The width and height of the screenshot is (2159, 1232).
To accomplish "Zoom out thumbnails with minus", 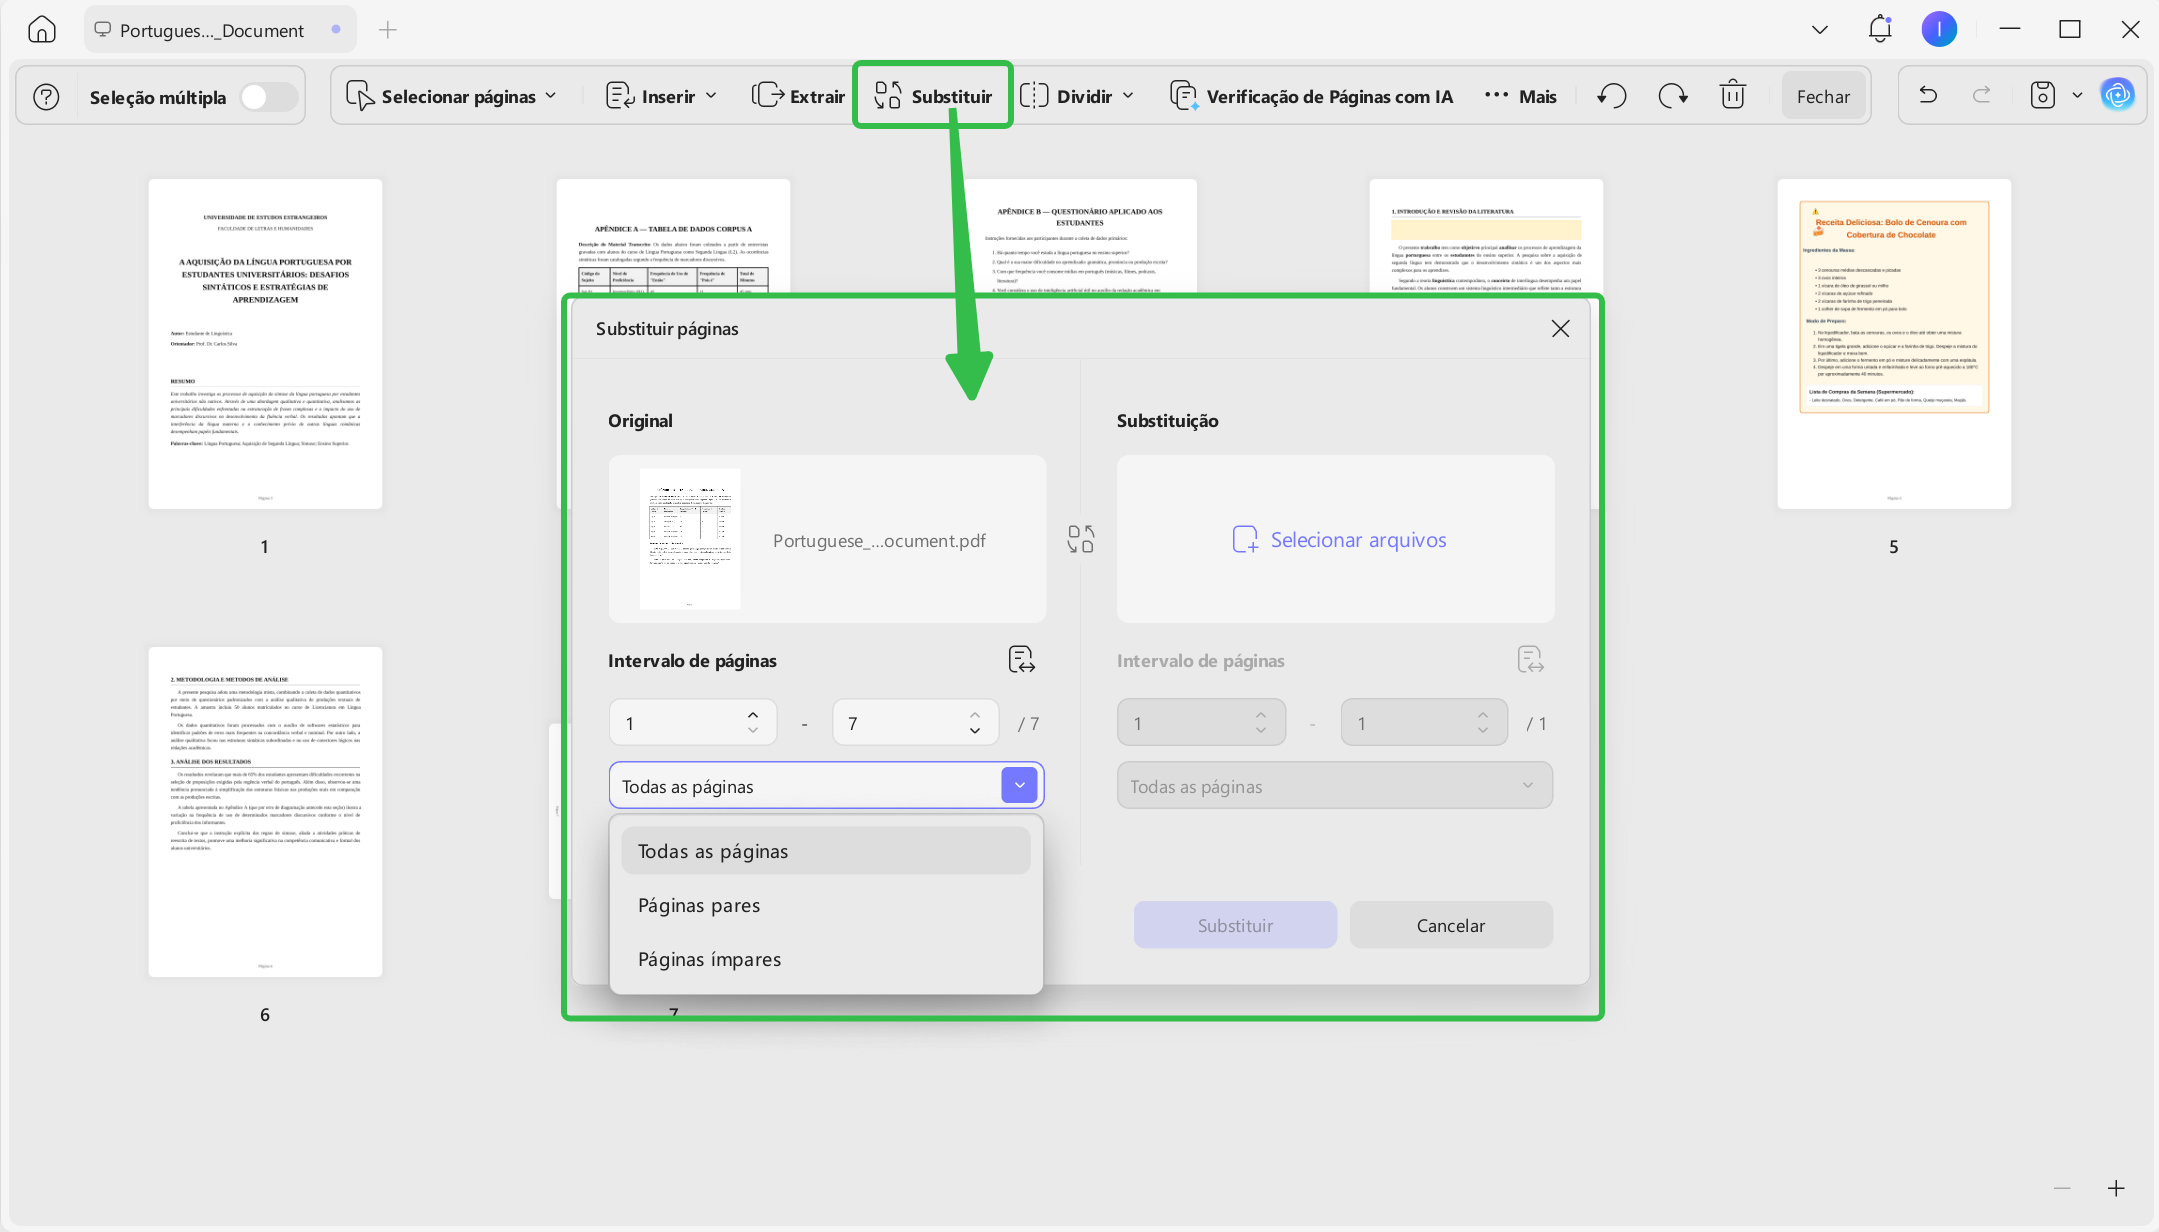I will [x=2062, y=1188].
